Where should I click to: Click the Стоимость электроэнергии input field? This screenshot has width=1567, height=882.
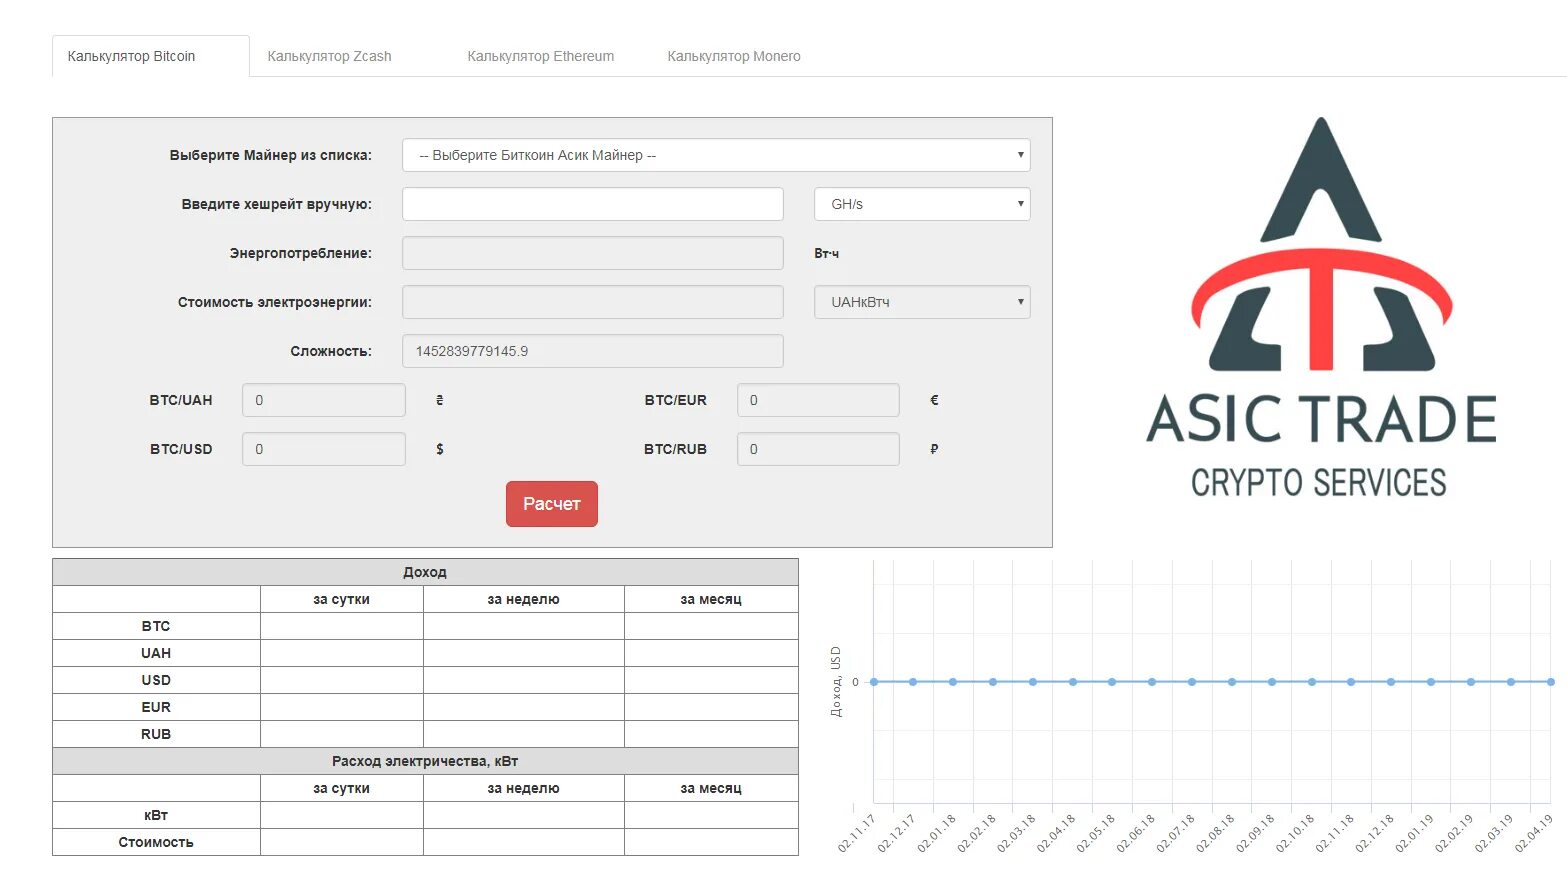592,302
